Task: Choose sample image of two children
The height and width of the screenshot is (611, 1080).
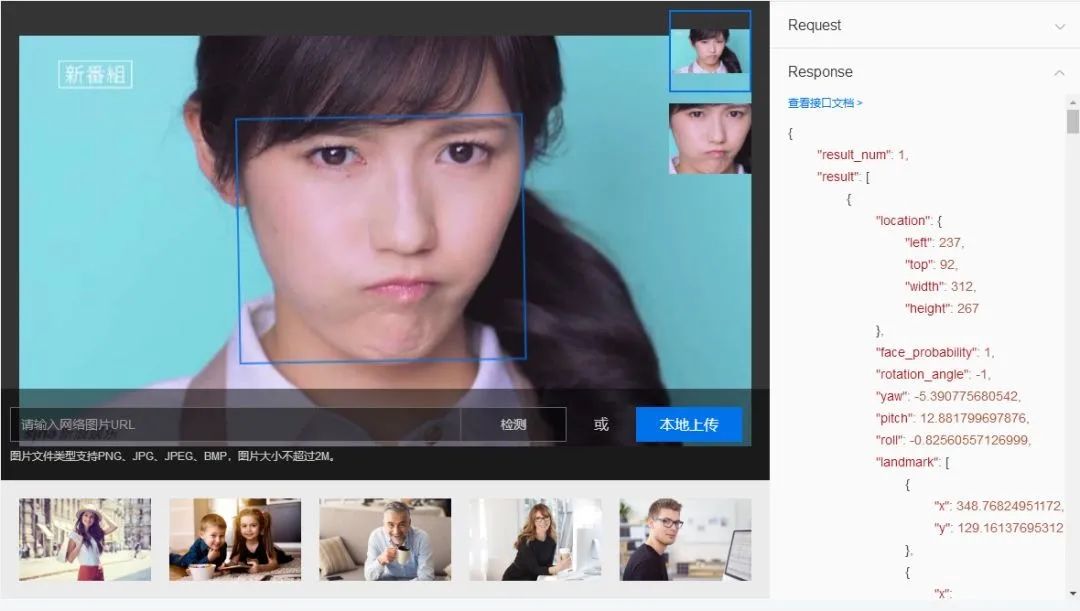Action: (x=235, y=539)
